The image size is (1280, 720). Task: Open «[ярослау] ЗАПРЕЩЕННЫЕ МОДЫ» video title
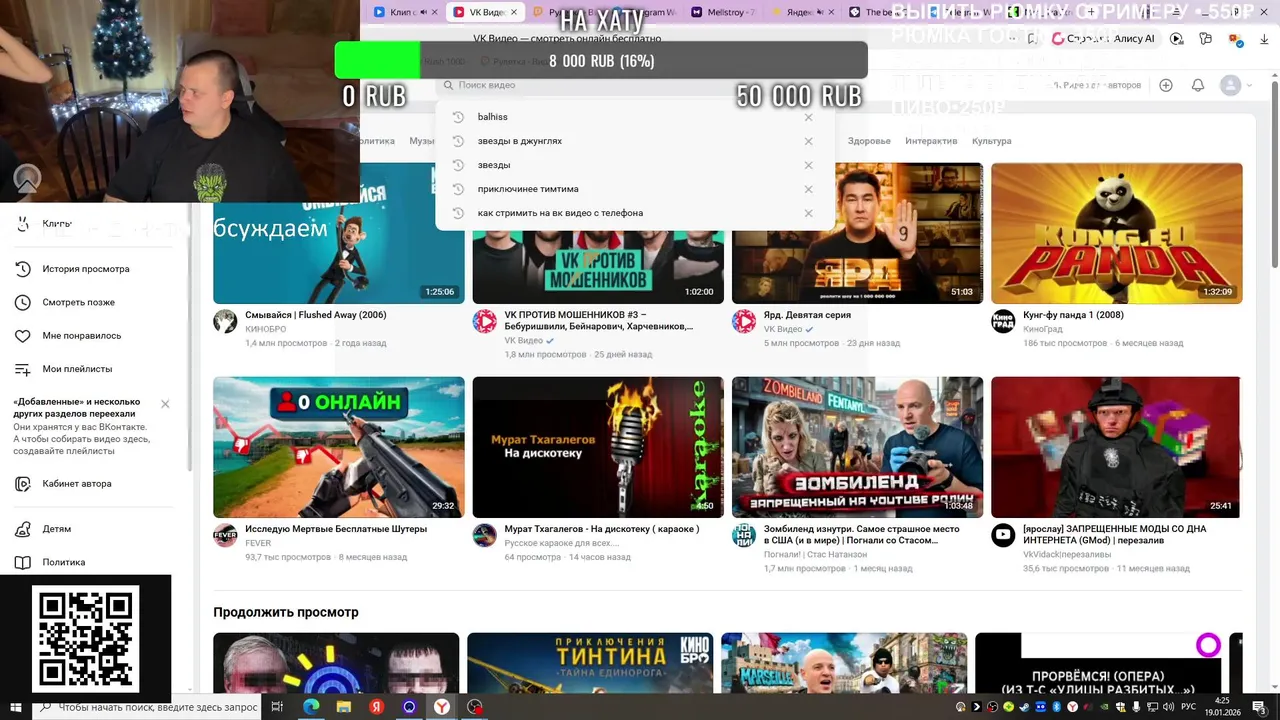[1115, 534]
